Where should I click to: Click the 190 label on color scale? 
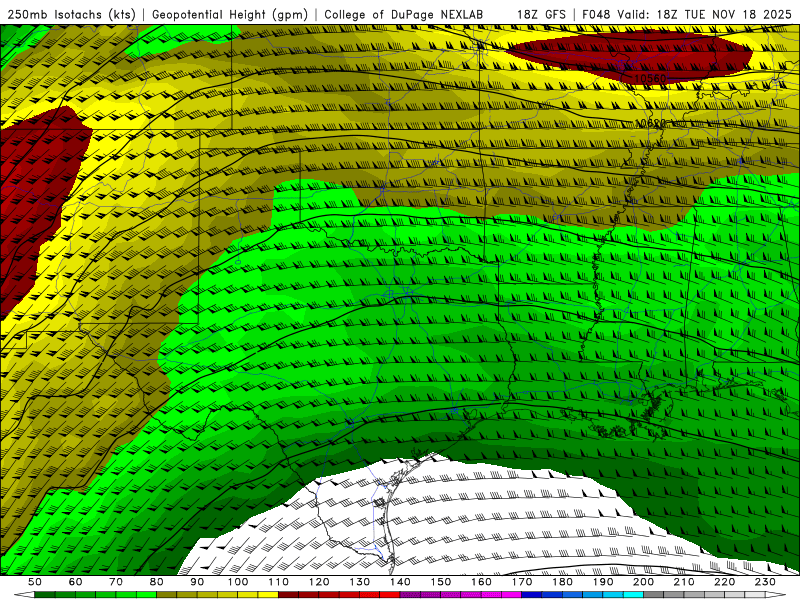tap(603, 582)
